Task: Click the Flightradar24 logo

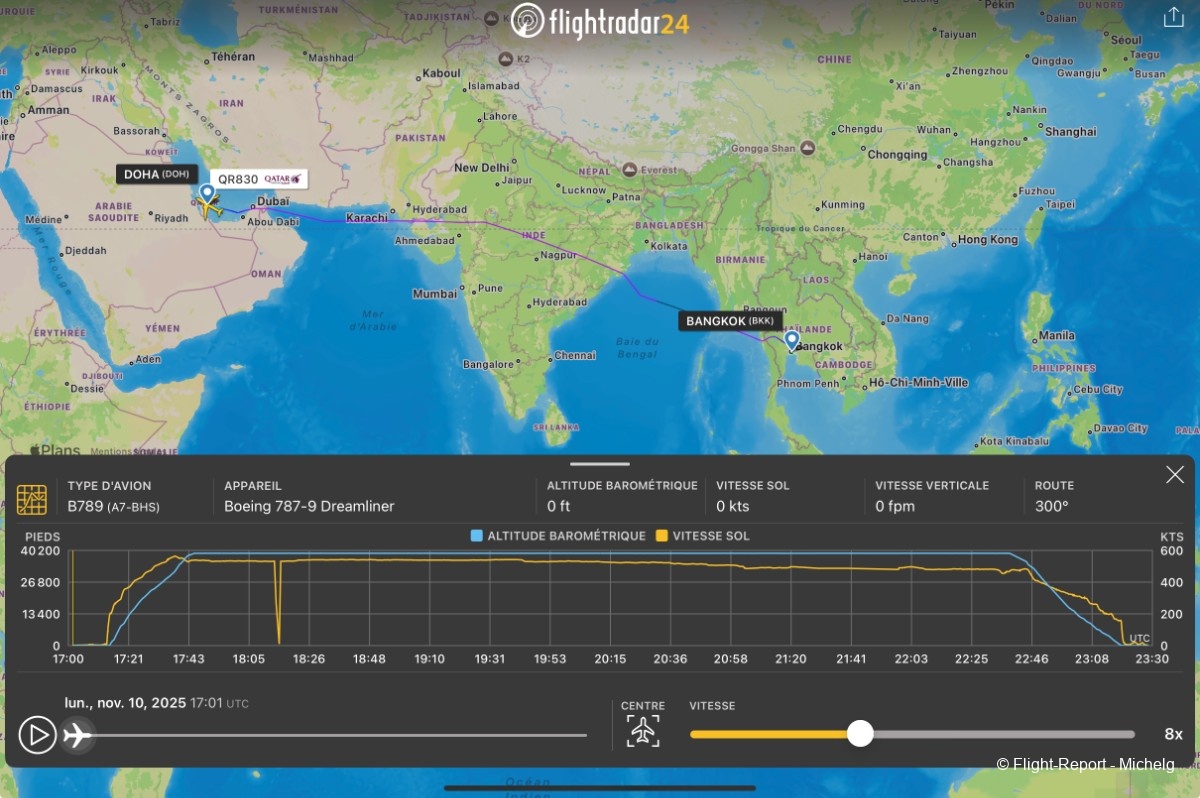Action: pyautogui.click(x=600, y=22)
